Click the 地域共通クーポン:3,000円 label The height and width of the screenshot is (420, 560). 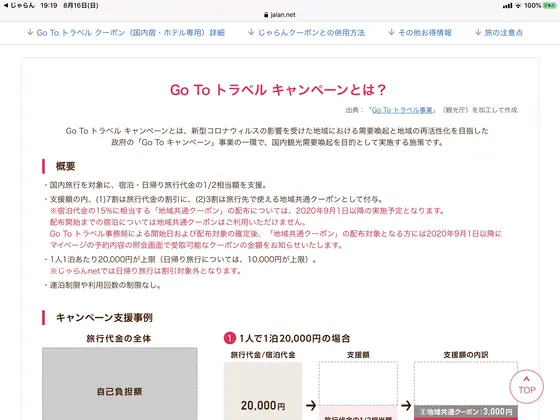coord(466,411)
